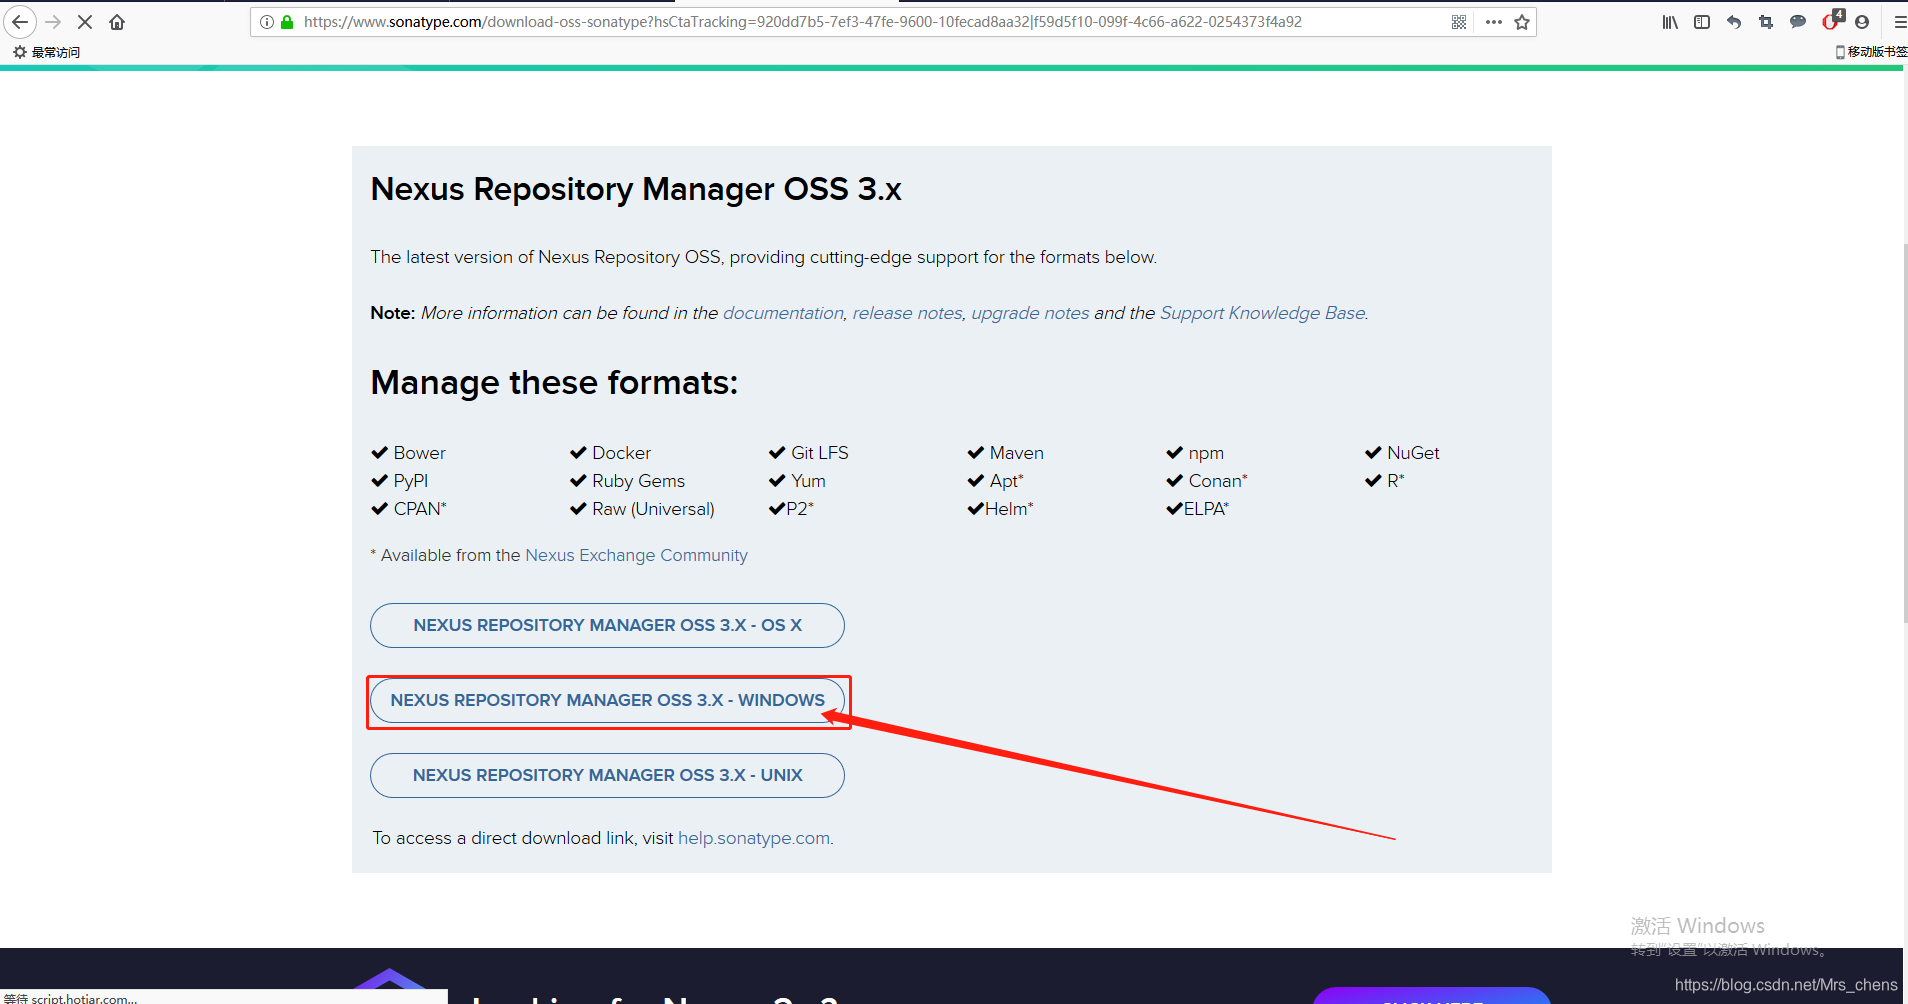
Task: Click the Conan* format entry
Action: tap(1207, 481)
